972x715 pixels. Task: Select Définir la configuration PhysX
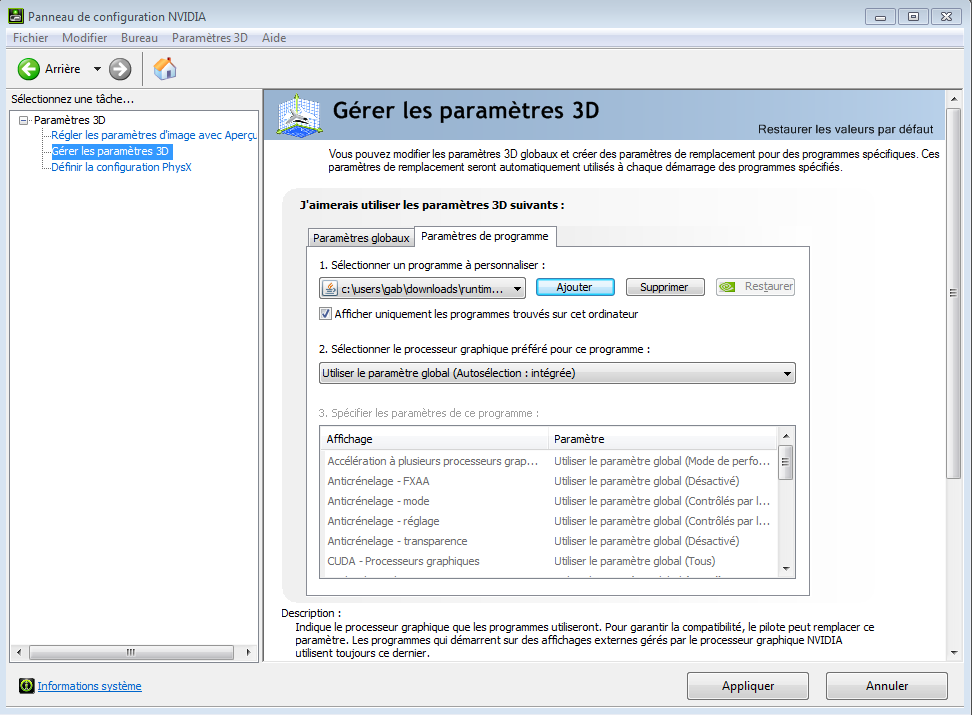point(122,167)
